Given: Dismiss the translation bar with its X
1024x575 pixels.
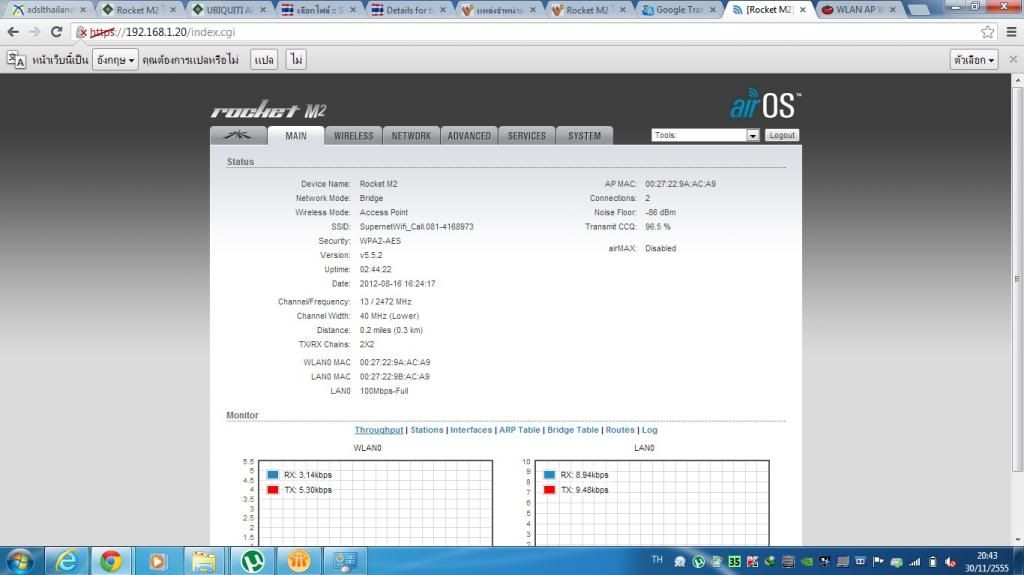Looking at the screenshot, I should (x=1014, y=59).
